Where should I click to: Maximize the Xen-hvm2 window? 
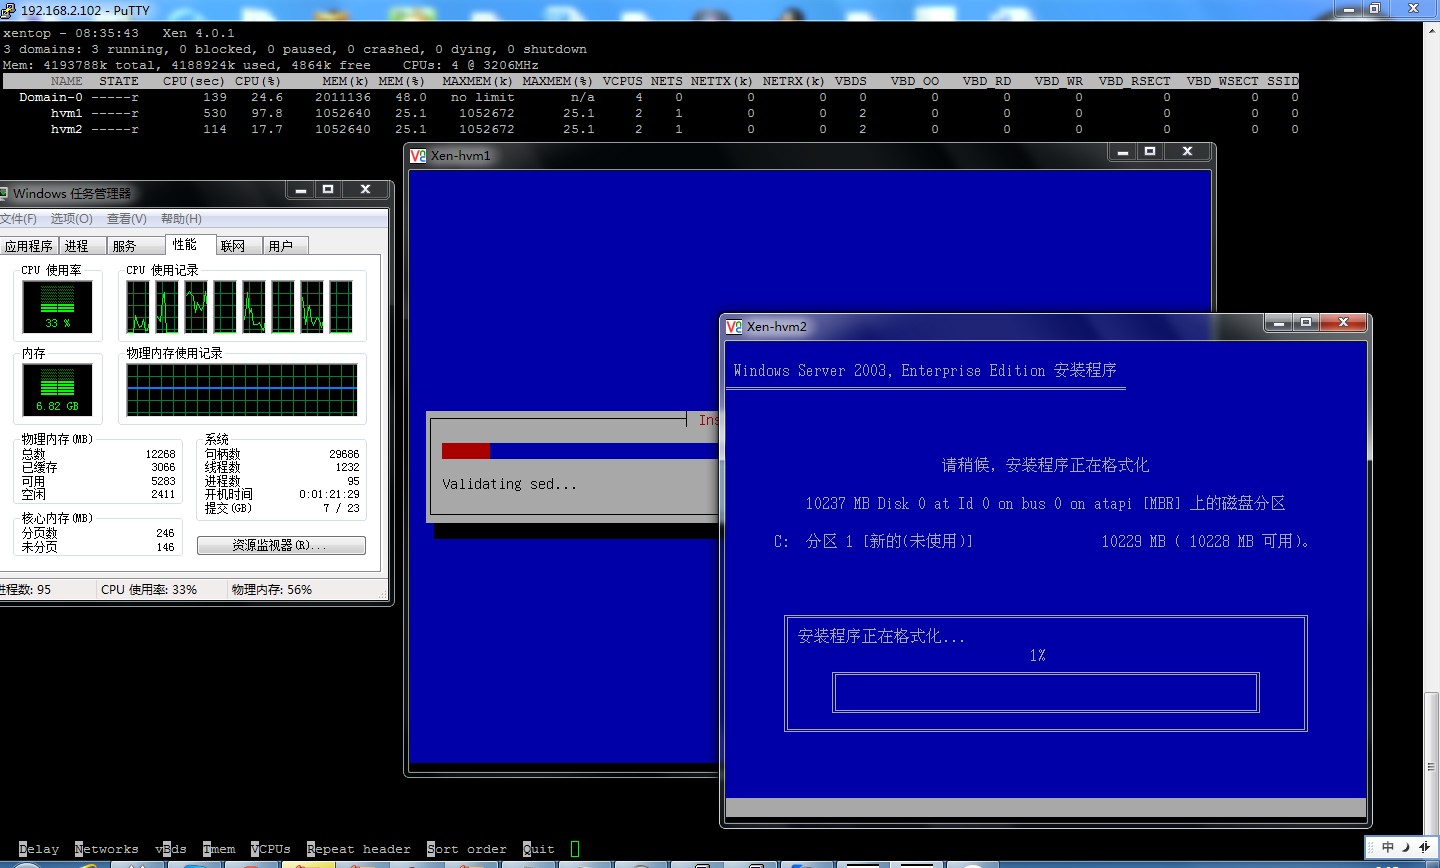tap(1305, 322)
